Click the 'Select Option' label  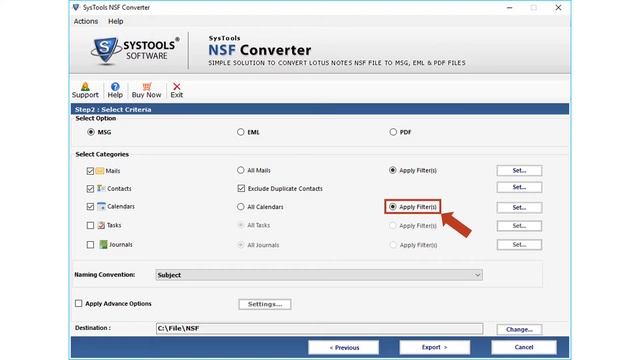point(96,118)
